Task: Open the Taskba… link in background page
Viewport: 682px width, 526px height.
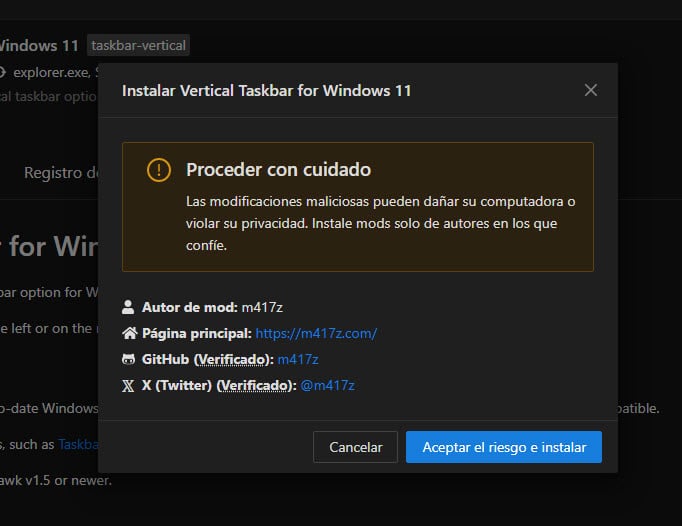Action: [x=78, y=444]
